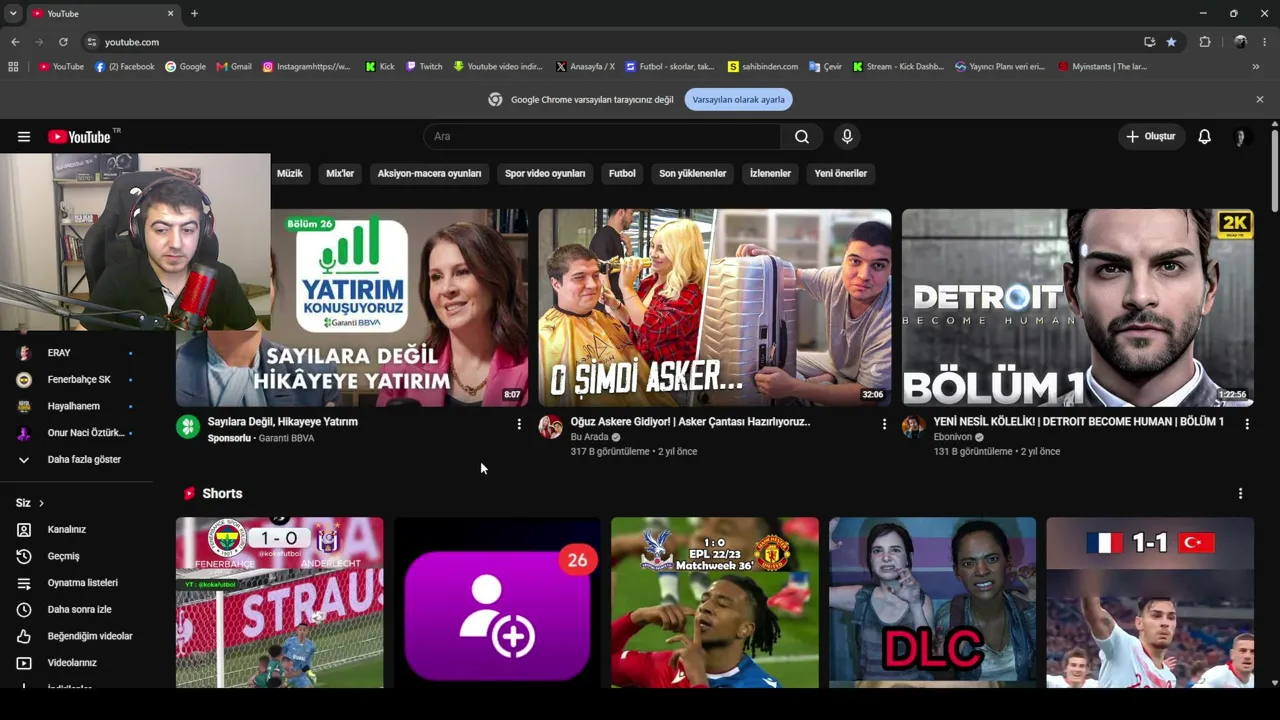Open the Chrome extensions puzzle icon

pos(1205,42)
